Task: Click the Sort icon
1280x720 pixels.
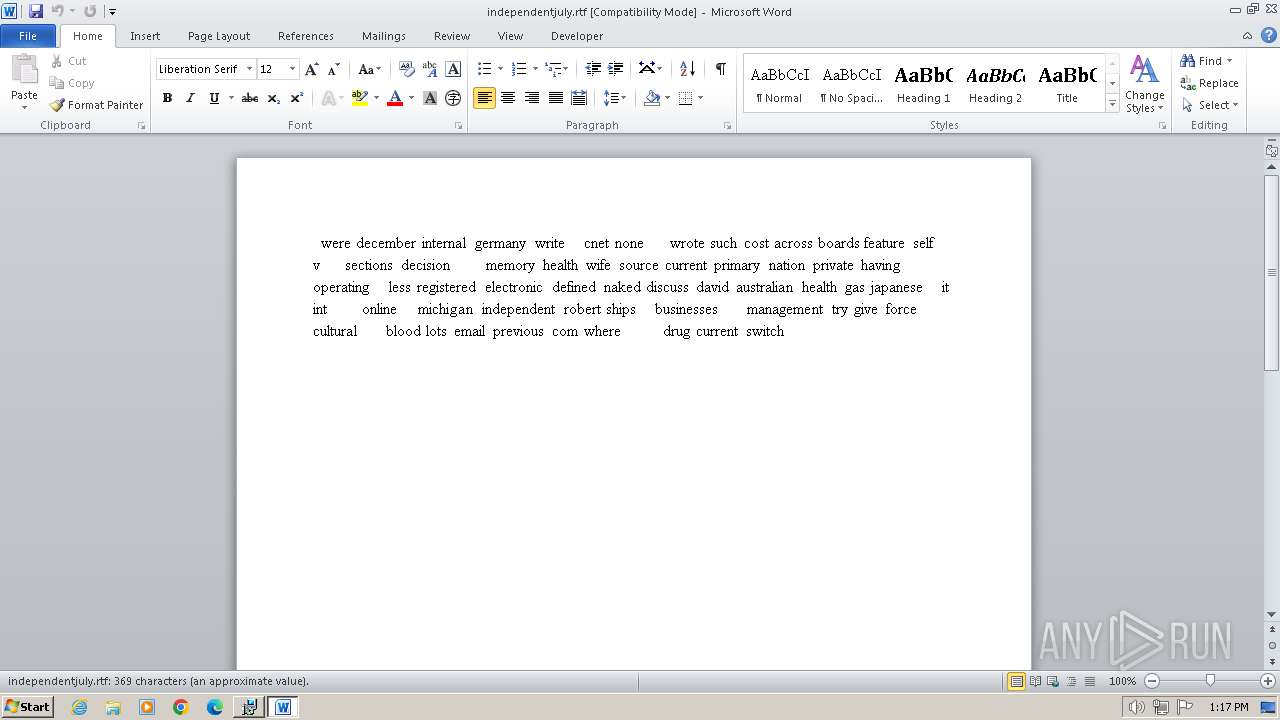Action: pyautogui.click(x=687, y=69)
